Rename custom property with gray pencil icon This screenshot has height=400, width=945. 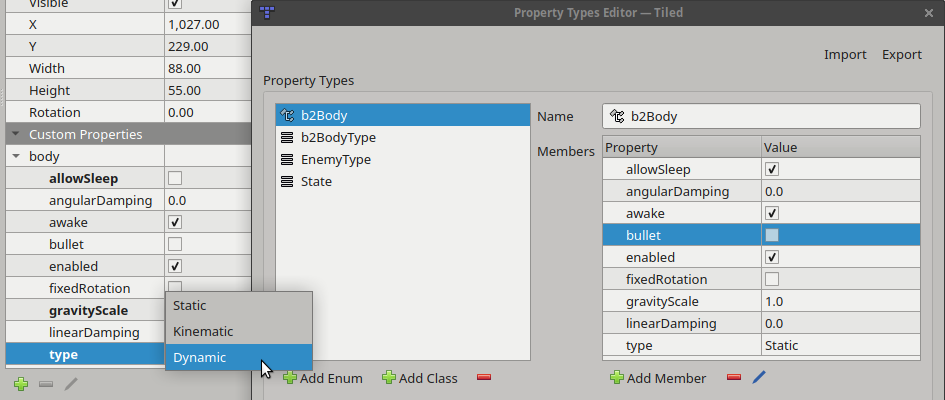click(71, 384)
